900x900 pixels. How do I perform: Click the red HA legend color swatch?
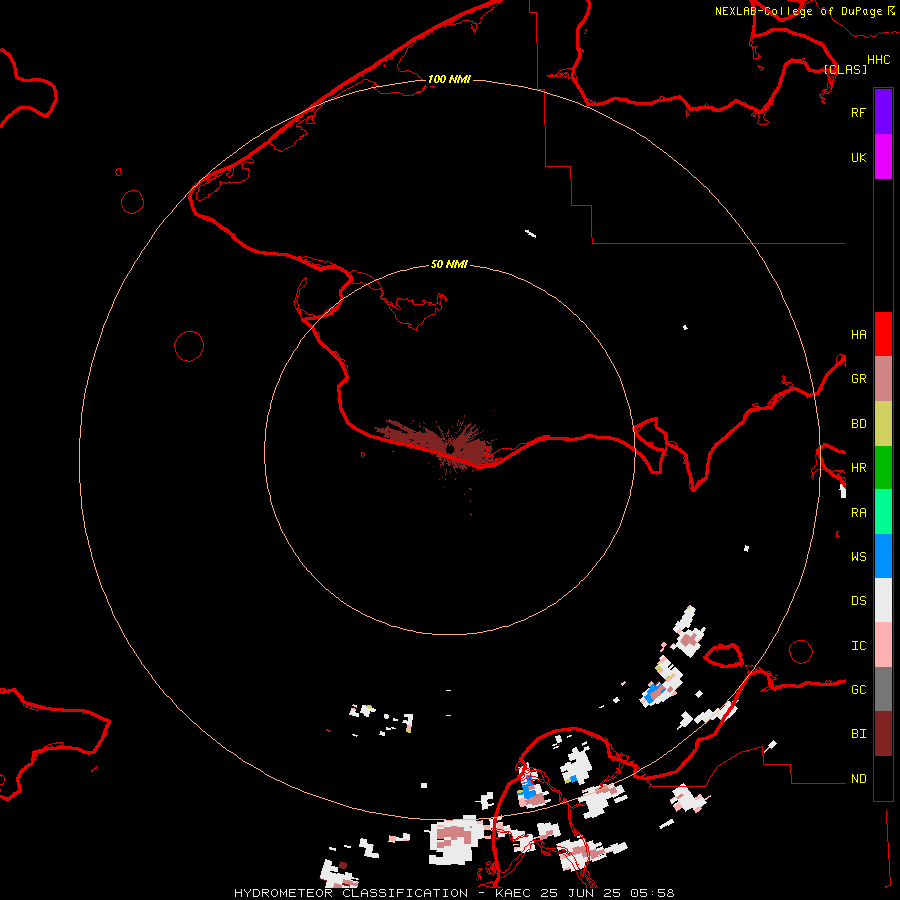tap(883, 334)
